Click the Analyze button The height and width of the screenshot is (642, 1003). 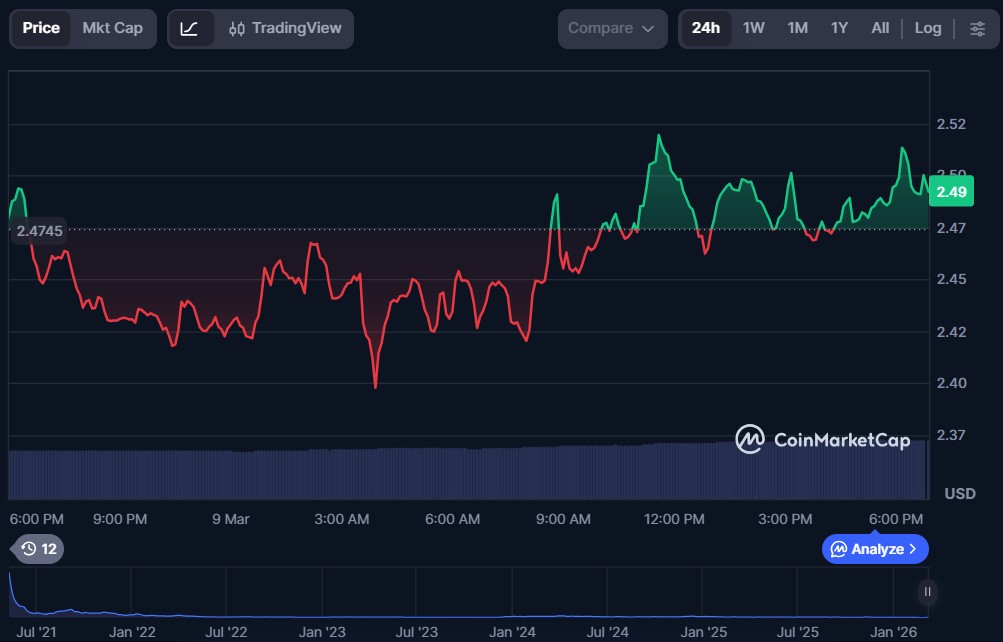875,549
